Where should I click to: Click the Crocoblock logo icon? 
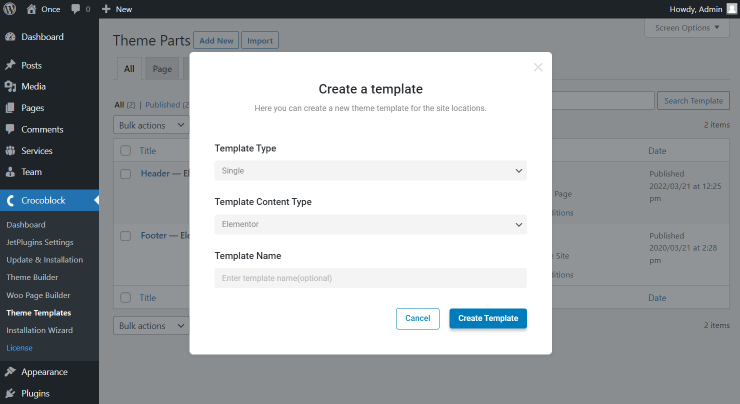(x=10, y=201)
